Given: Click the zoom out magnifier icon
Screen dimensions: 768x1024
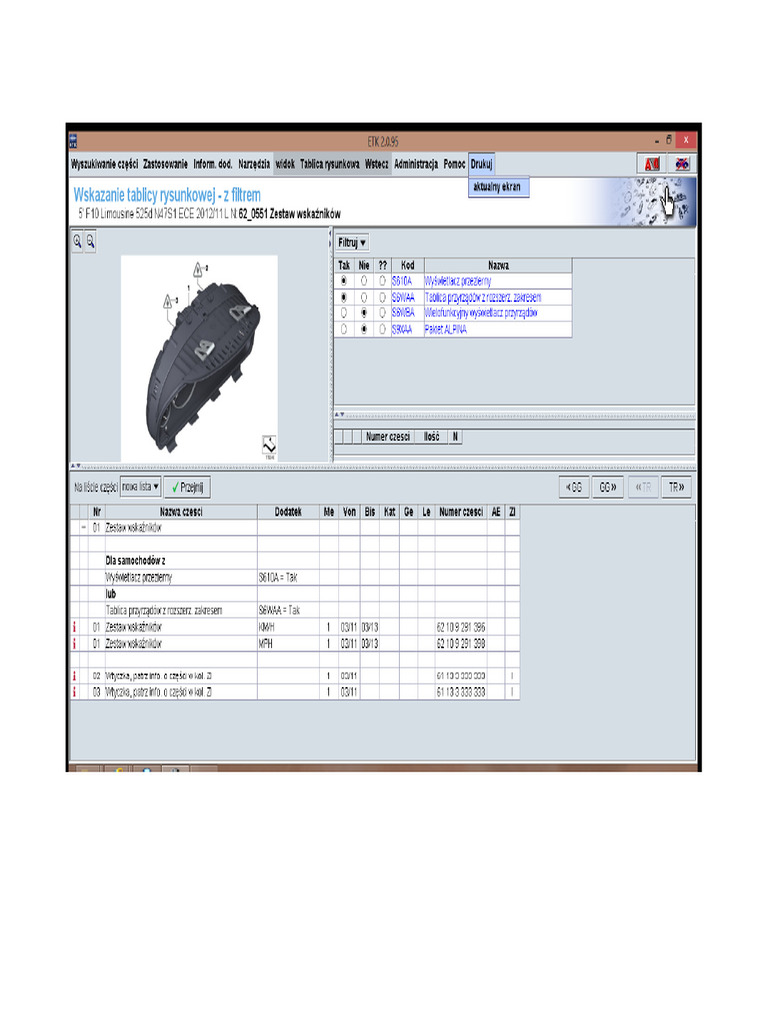Looking at the screenshot, I should [x=90, y=241].
